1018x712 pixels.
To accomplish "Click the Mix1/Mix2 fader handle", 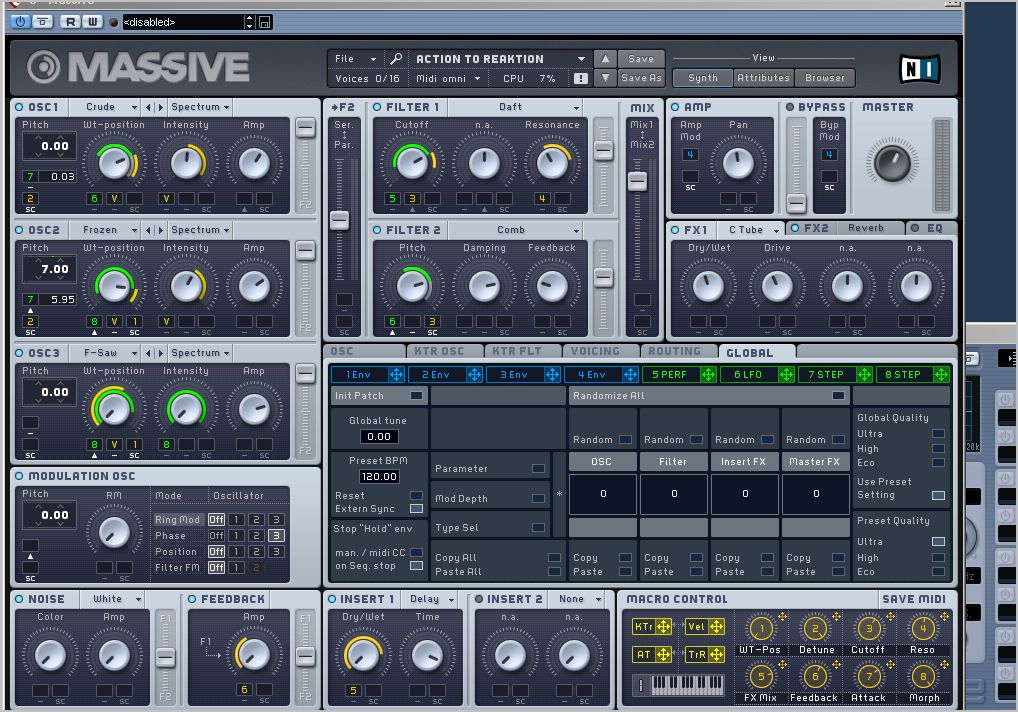I will (636, 181).
